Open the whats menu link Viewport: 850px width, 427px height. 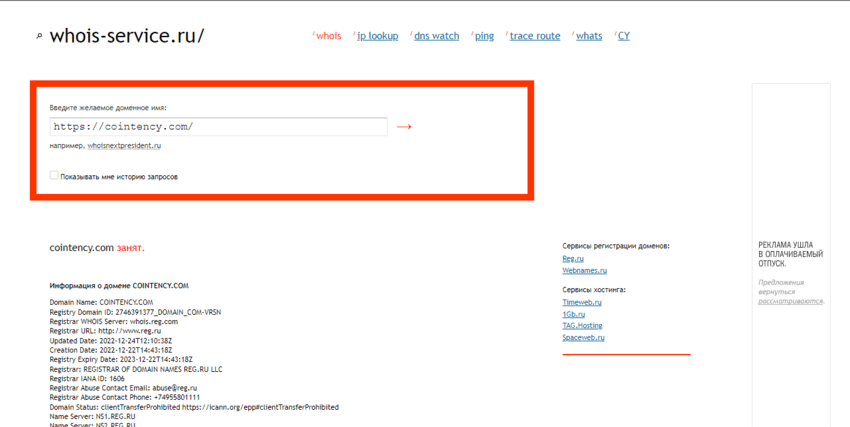(x=589, y=36)
